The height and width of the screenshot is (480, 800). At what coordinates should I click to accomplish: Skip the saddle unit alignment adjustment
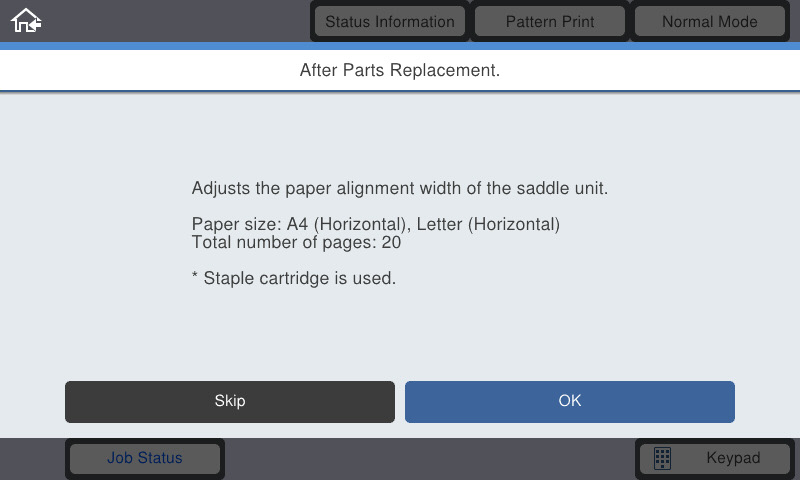[x=230, y=401]
